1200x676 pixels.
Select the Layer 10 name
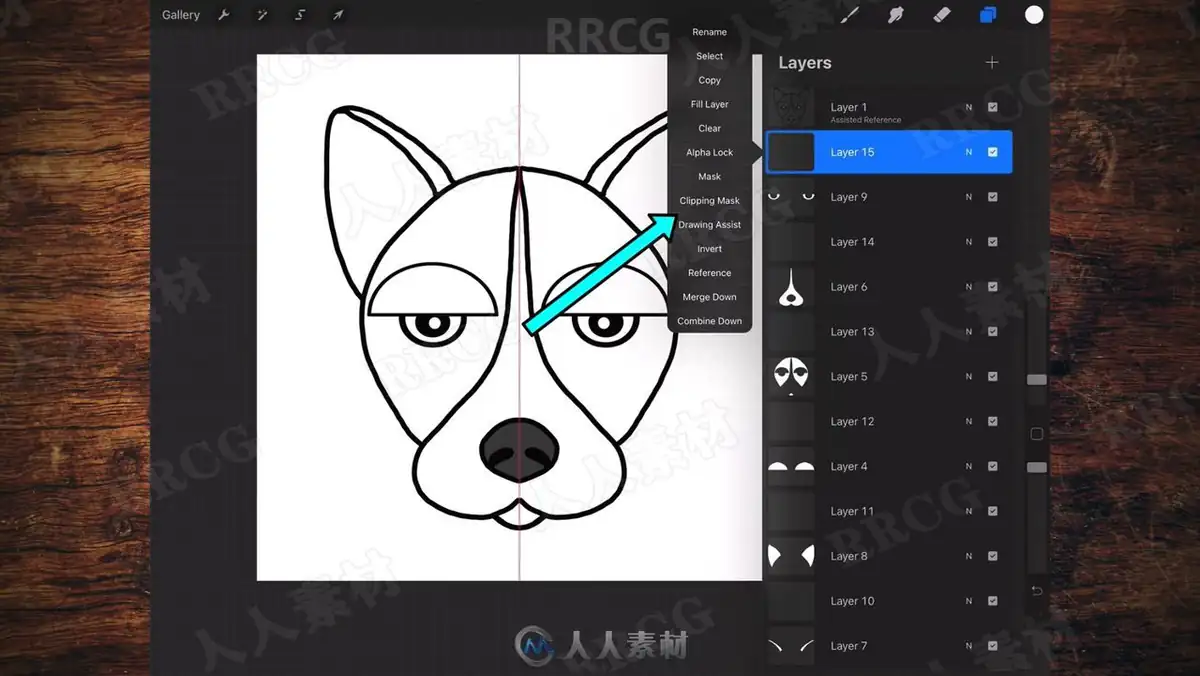pos(852,601)
